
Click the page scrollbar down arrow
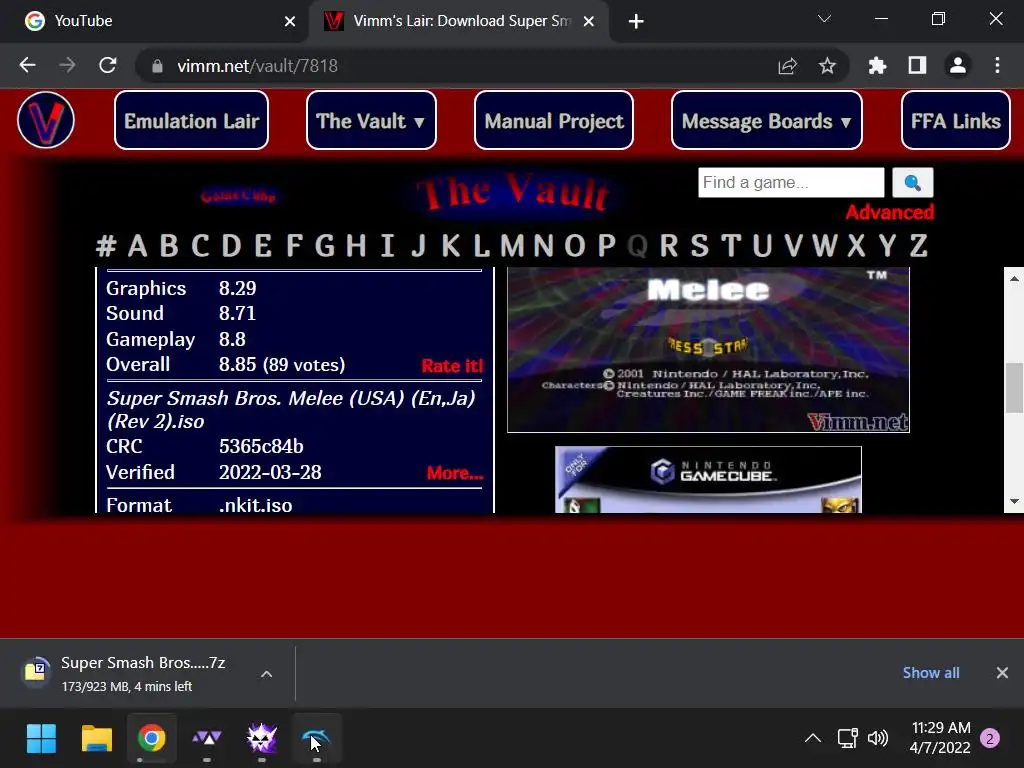pyautogui.click(x=1014, y=502)
